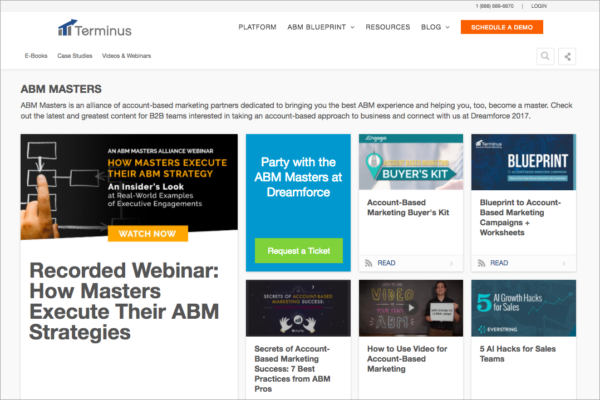Open the RESOURCES menu item
This screenshot has height=400, width=600.
(388, 27)
